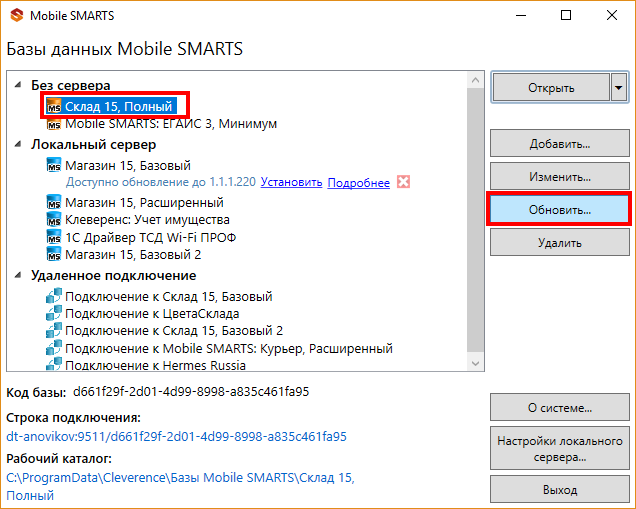Click the Mobile SMARTS logo in the title bar
Image resolution: width=636 pixels, height=509 pixels.
click(x=17, y=15)
